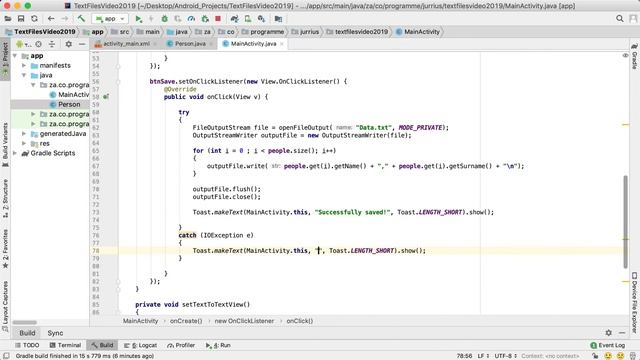Toggle the Build tool window button

tap(102, 345)
